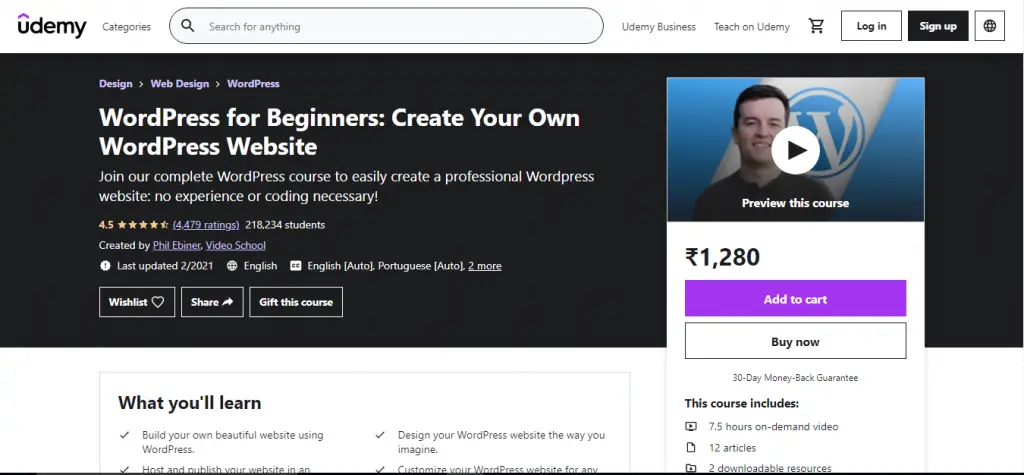The width and height of the screenshot is (1024, 475).
Task: Click the search magnifier icon
Action: (187, 27)
